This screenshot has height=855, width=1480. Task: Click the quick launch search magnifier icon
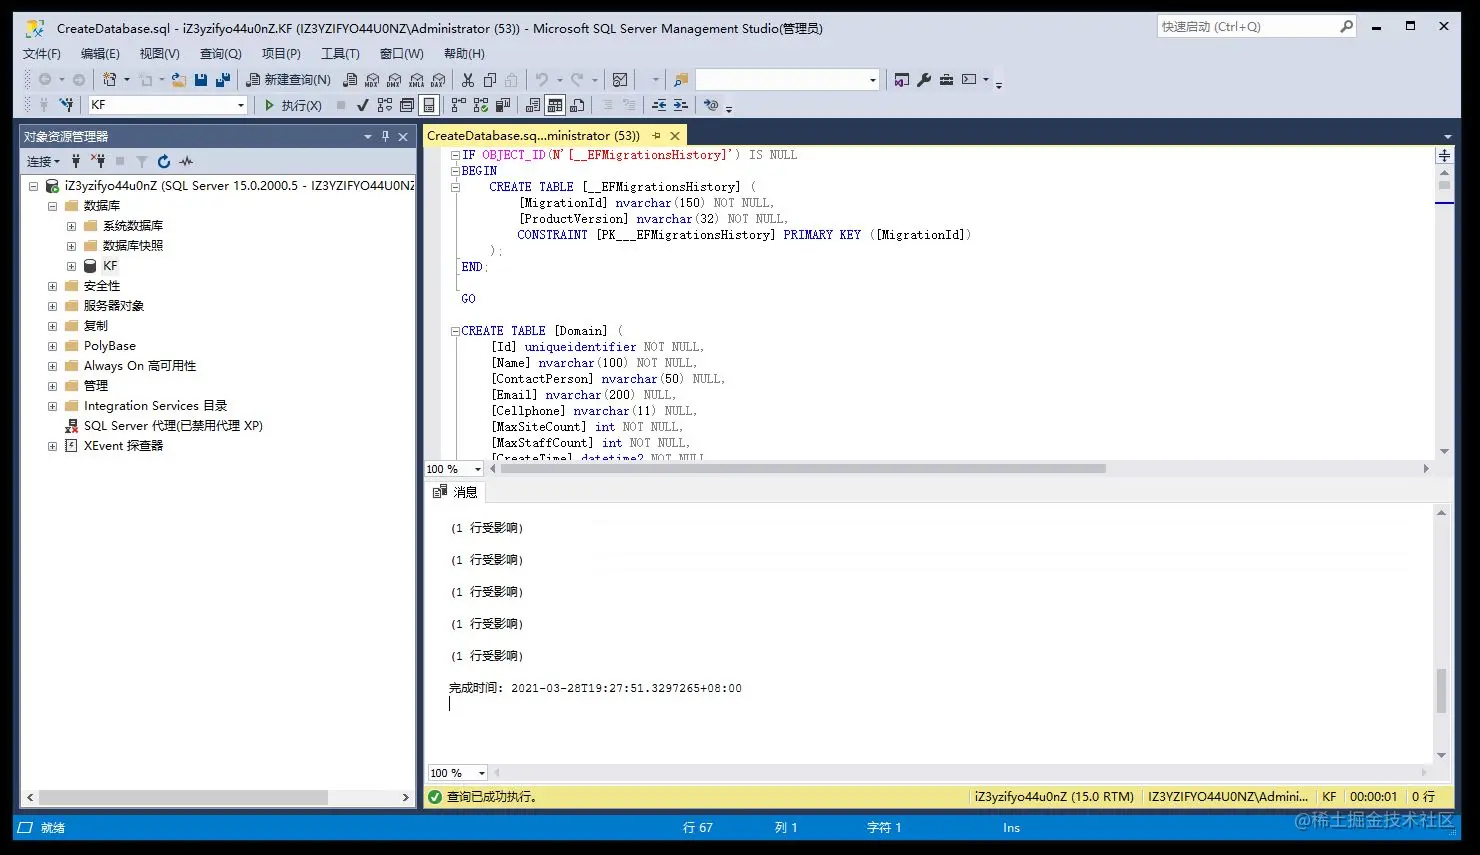pos(1346,27)
